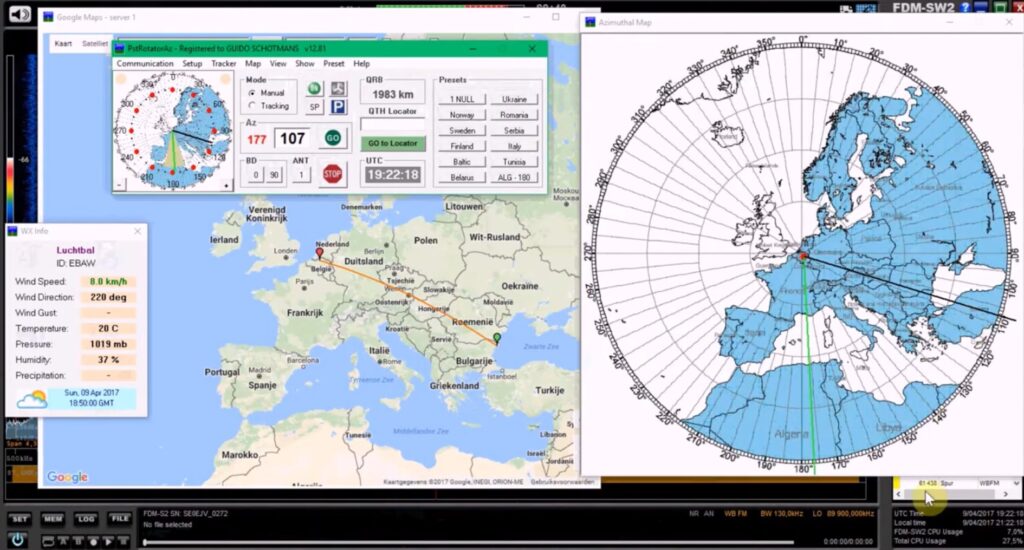The width and height of the screenshot is (1024, 550).
Task: Open the Help menu
Action: (362, 63)
